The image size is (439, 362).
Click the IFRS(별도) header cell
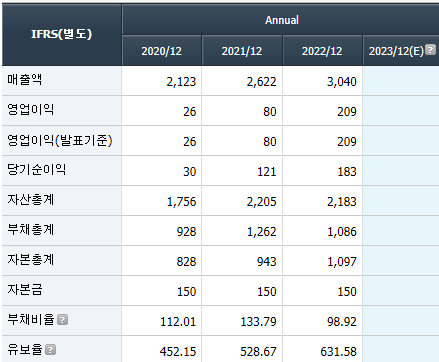coord(61,34)
